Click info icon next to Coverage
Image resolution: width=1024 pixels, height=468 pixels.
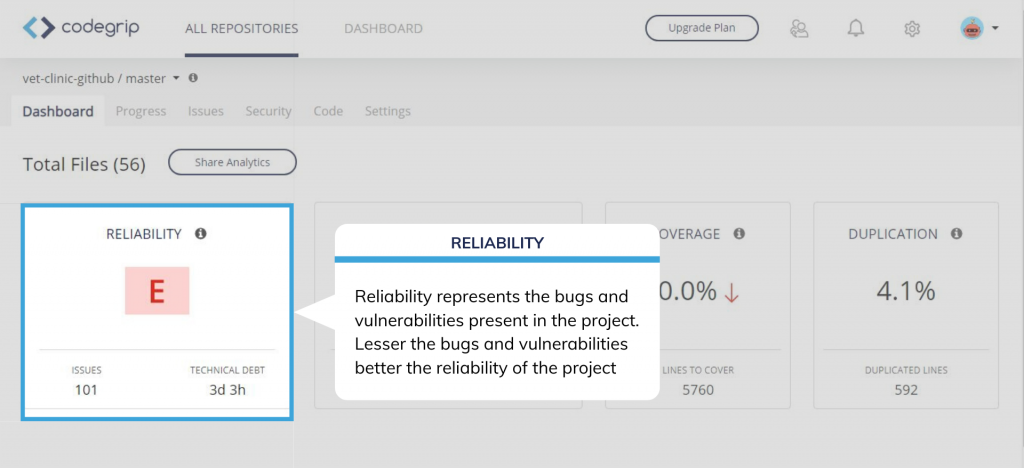pos(739,233)
